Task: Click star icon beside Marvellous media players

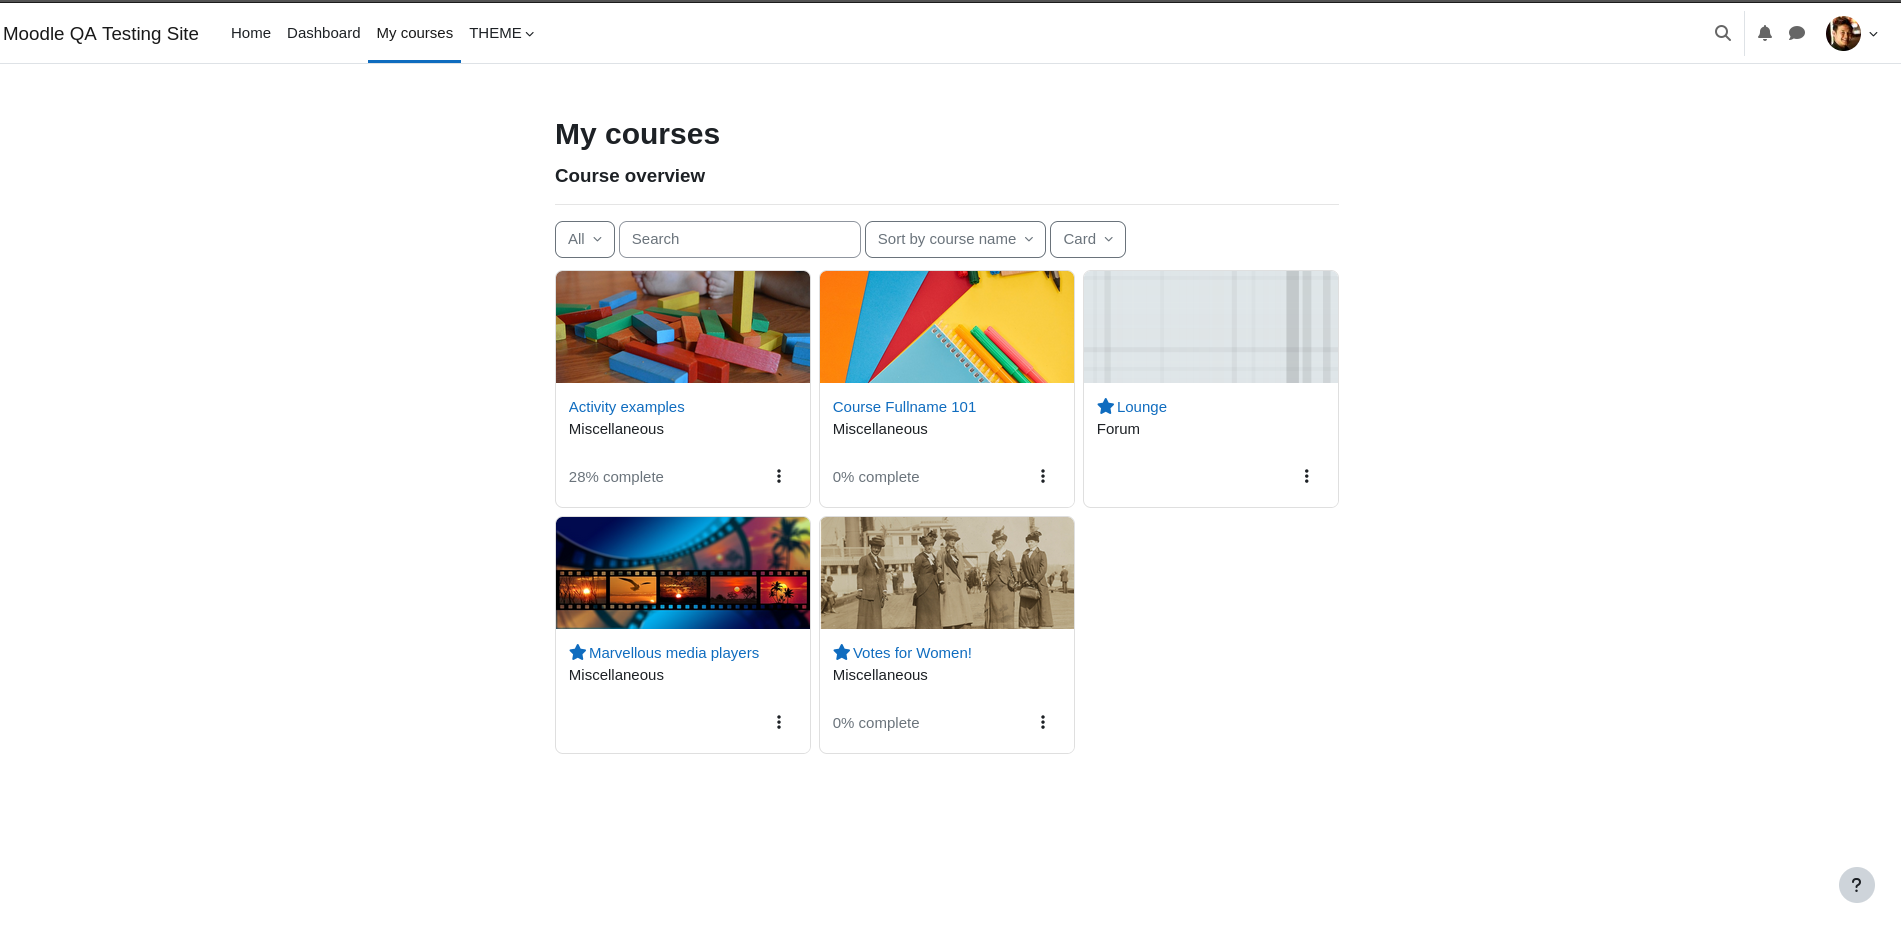Action: pos(577,652)
